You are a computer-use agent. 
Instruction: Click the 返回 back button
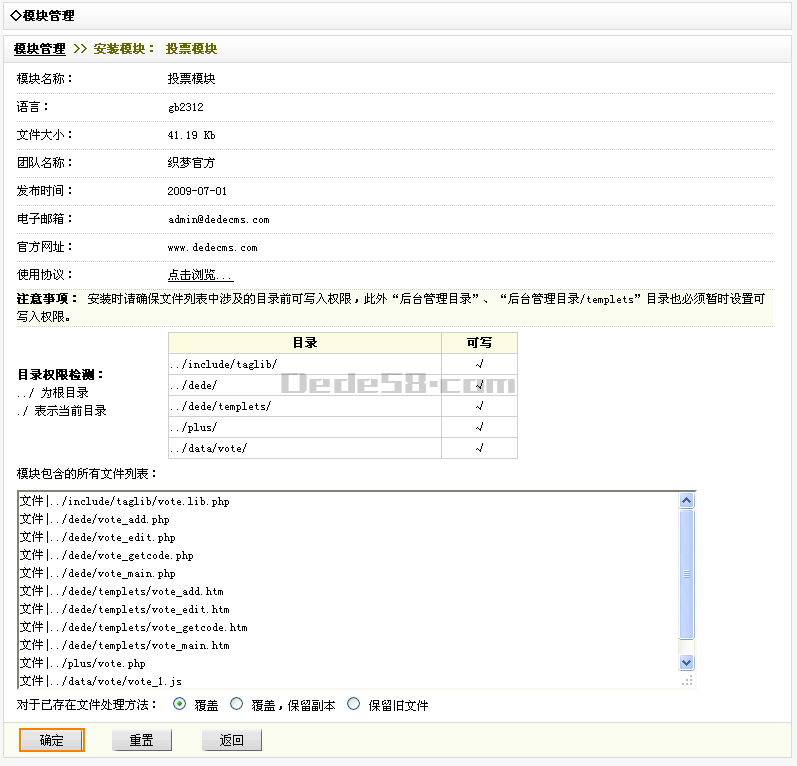tap(232, 740)
